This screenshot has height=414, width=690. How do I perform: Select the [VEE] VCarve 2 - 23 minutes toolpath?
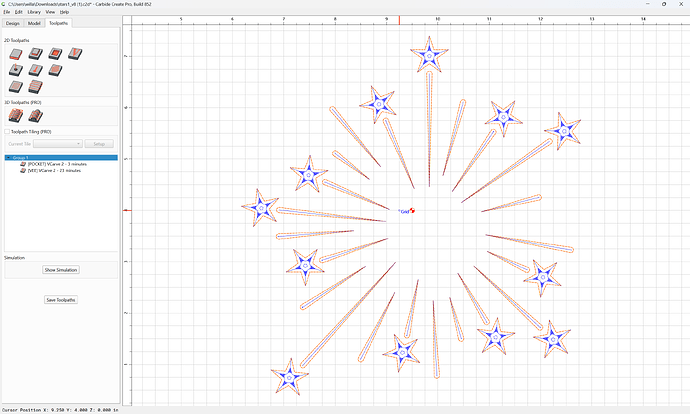(x=54, y=170)
